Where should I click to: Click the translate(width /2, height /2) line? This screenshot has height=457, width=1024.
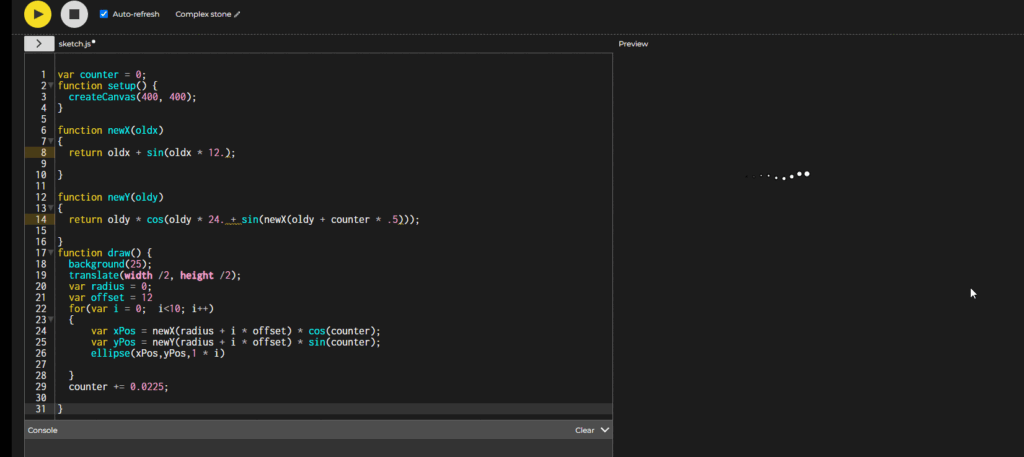[x=155, y=275]
